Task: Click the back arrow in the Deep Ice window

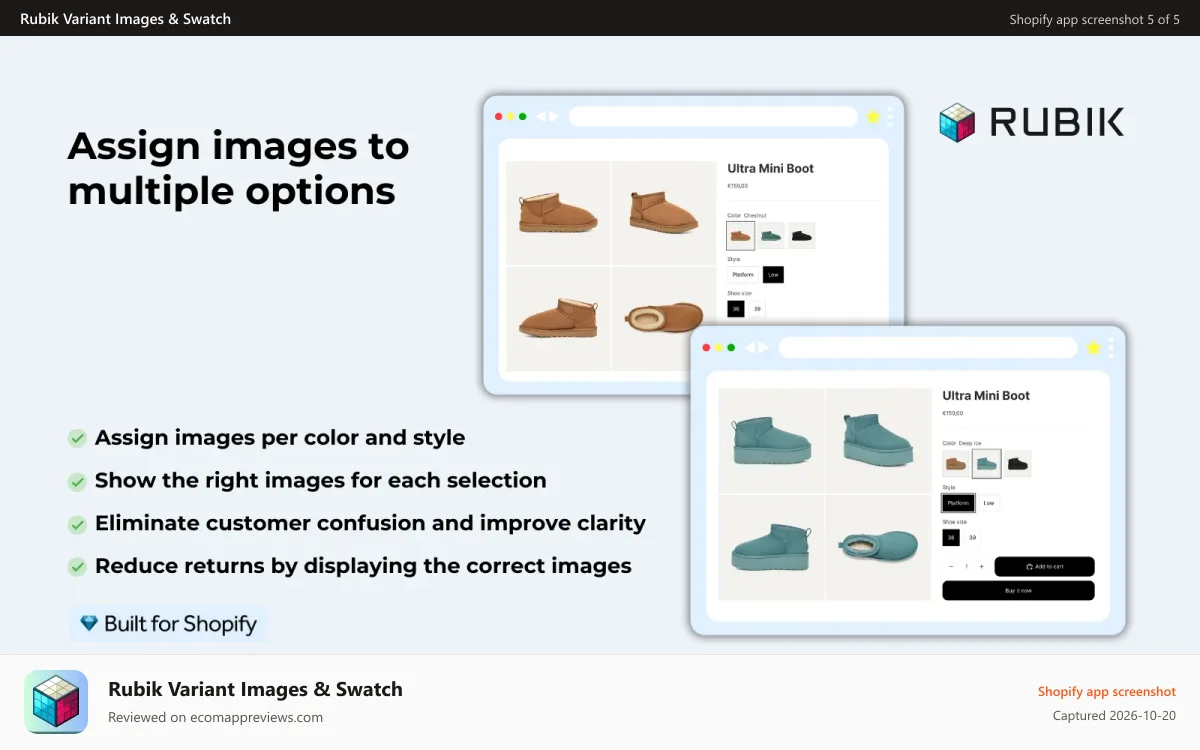Action: [750, 348]
